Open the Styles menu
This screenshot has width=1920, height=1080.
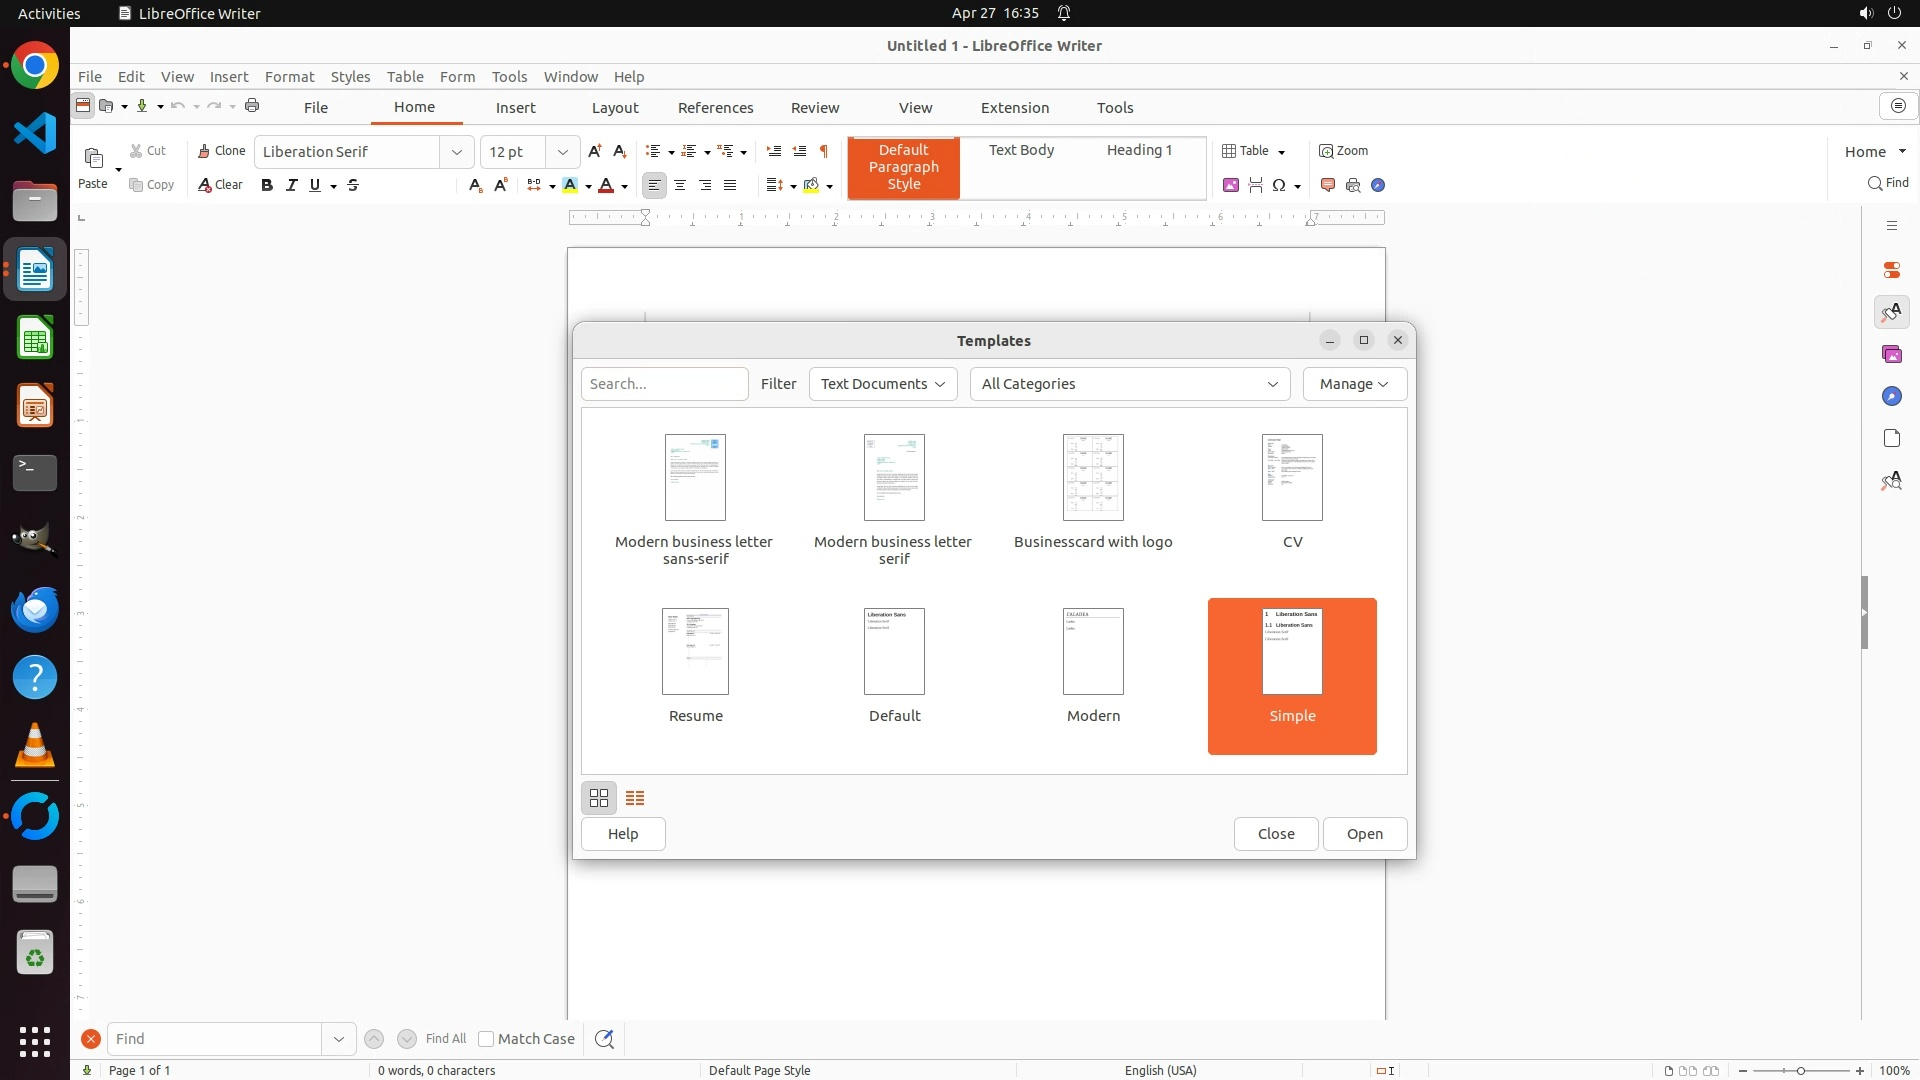350,76
